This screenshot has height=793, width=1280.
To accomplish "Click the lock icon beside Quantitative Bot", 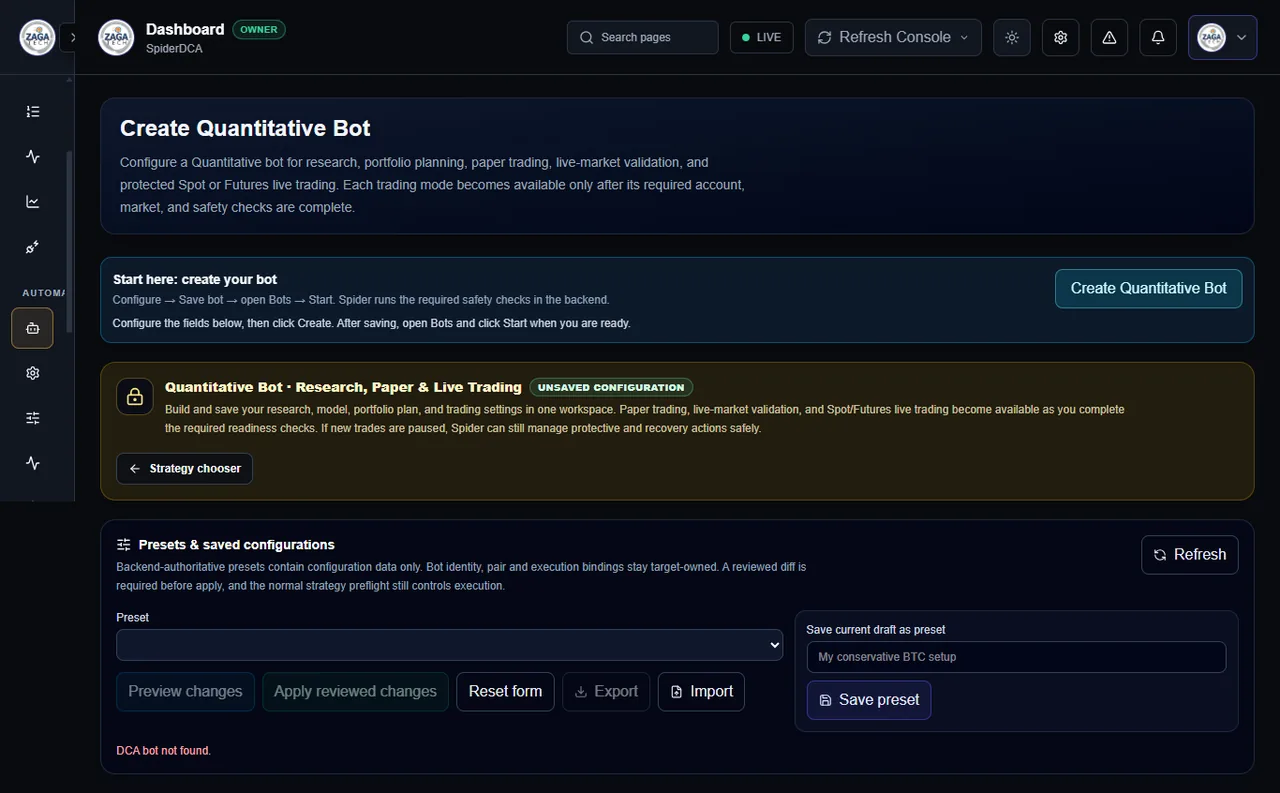I will (135, 396).
